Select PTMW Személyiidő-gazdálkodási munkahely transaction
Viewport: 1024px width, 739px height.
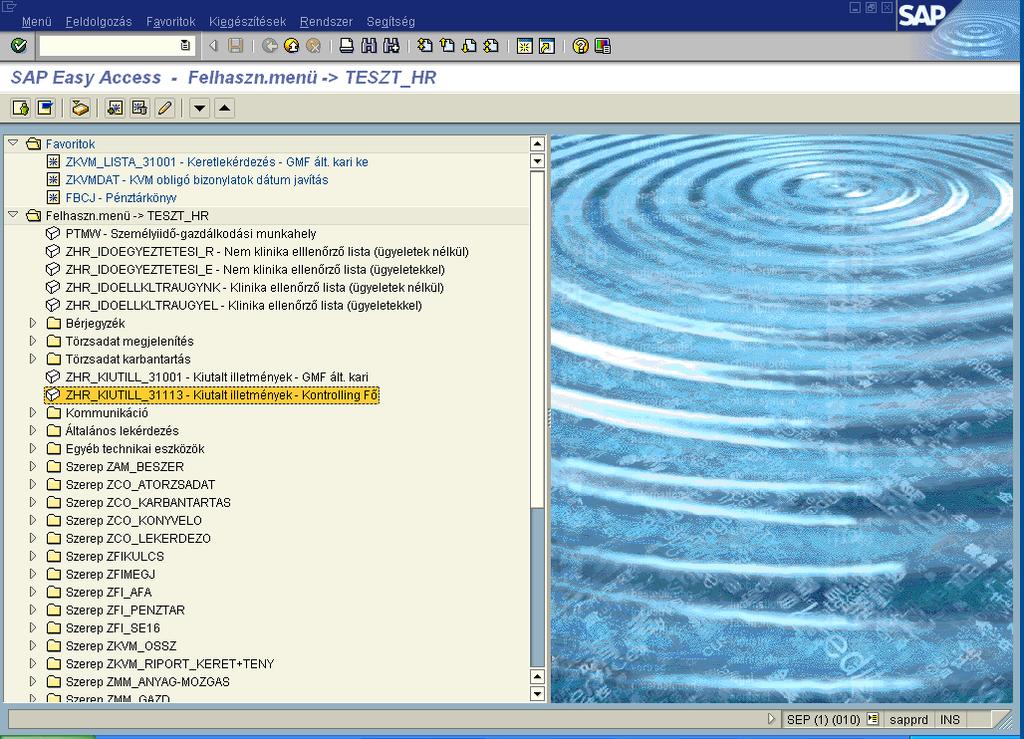(191, 234)
